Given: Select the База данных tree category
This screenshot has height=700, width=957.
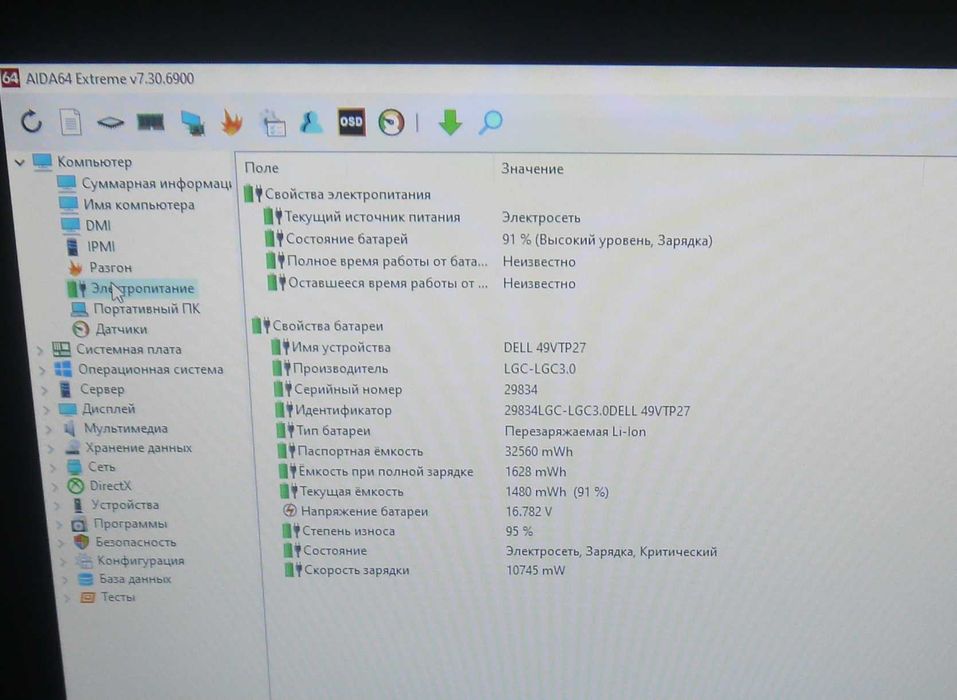Looking at the screenshot, I should (x=125, y=579).
